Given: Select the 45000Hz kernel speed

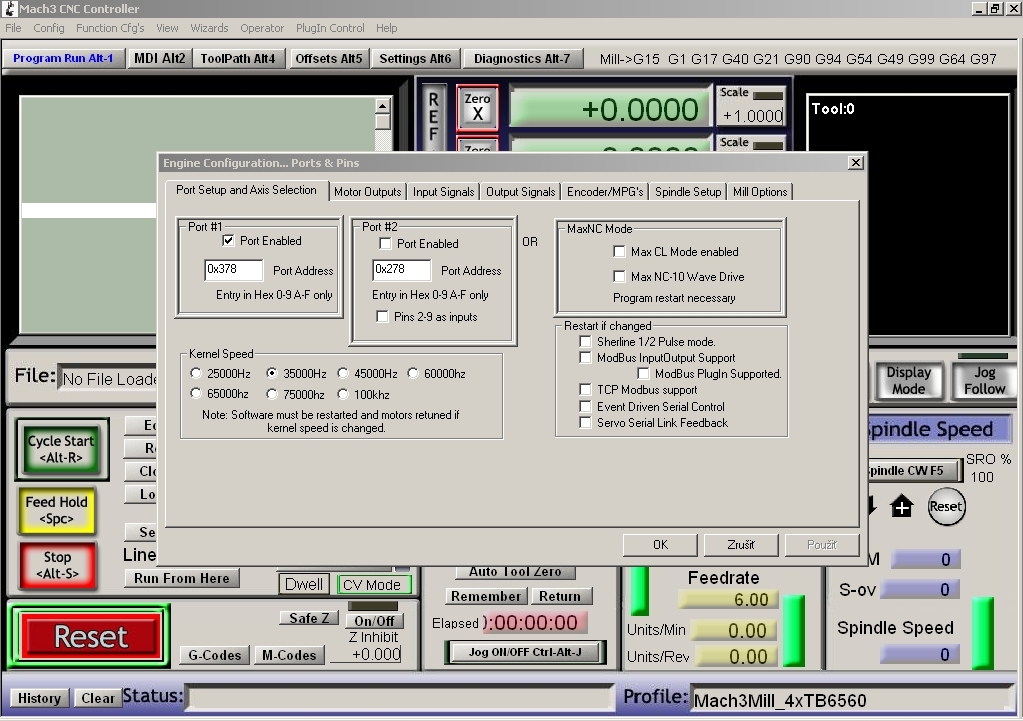Looking at the screenshot, I should tap(344, 374).
